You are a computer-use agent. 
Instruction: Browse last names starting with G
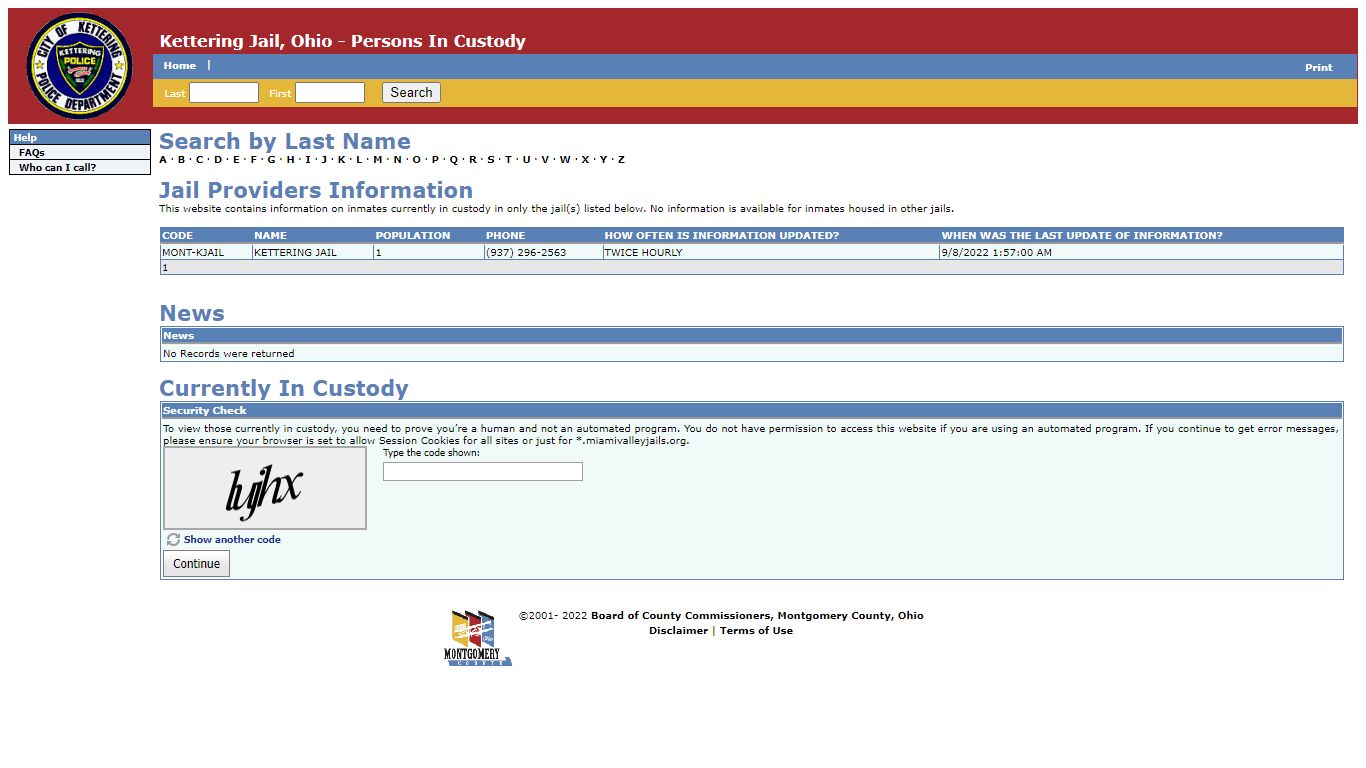(271, 160)
